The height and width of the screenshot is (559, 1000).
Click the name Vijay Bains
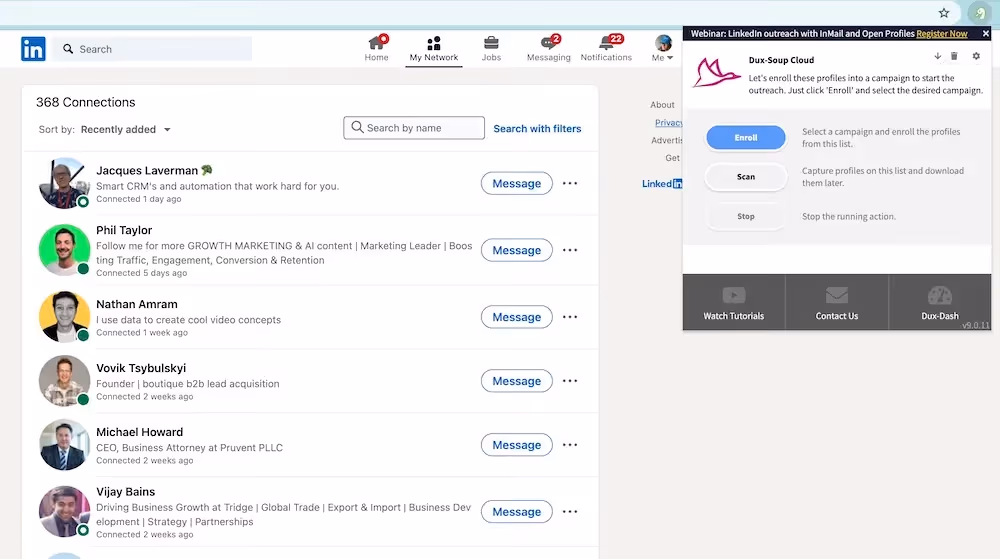coord(125,492)
